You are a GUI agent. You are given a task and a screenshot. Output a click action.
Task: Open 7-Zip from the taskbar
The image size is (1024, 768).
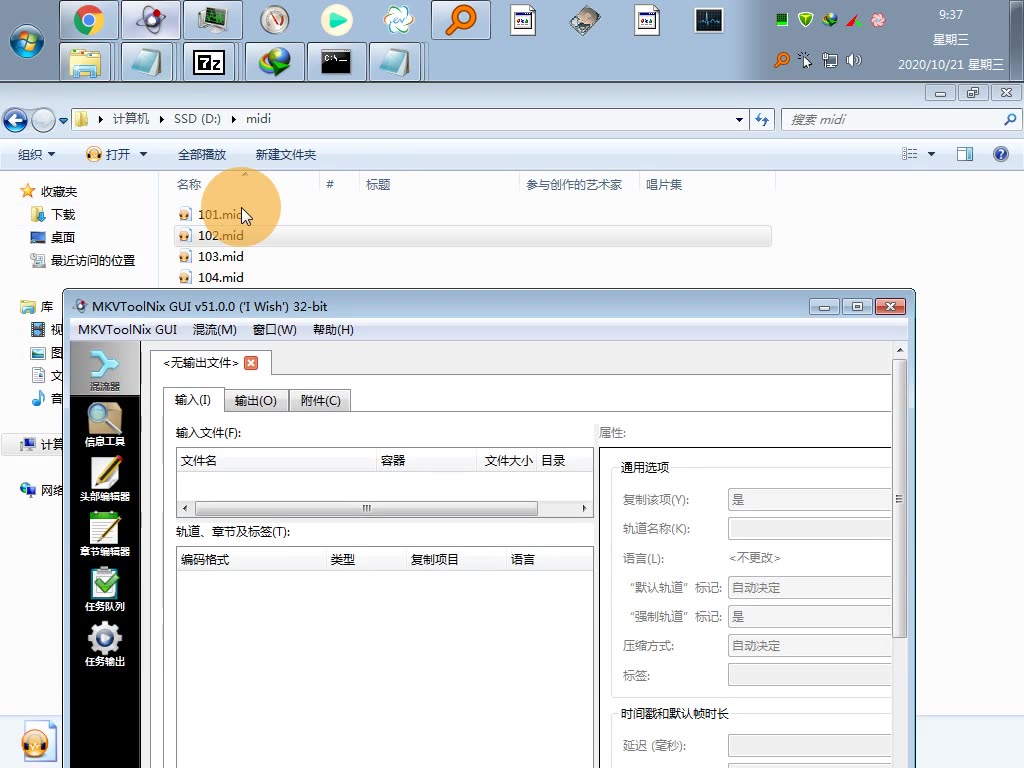point(212,62)
